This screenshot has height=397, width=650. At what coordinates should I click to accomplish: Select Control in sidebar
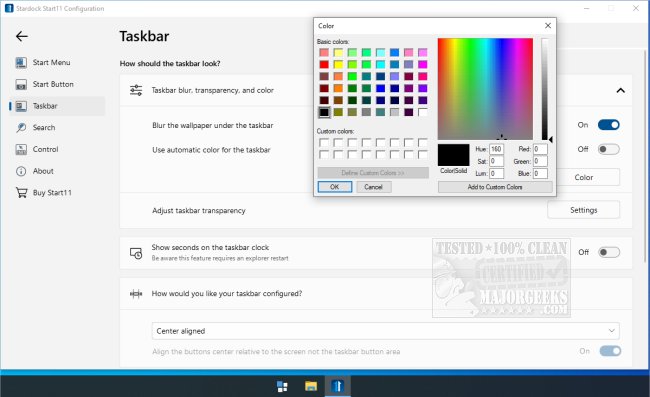coord(46,149)
